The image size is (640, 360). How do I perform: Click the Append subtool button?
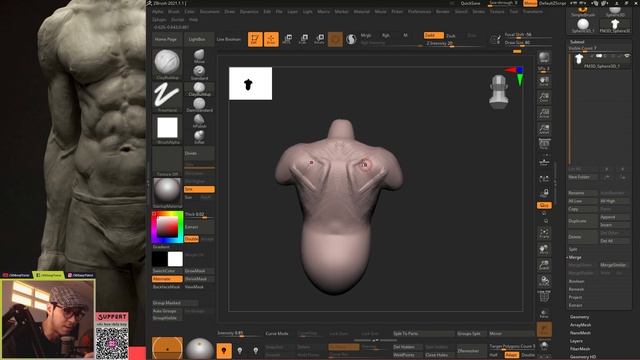pyautogui.click(x=614, y=217)
